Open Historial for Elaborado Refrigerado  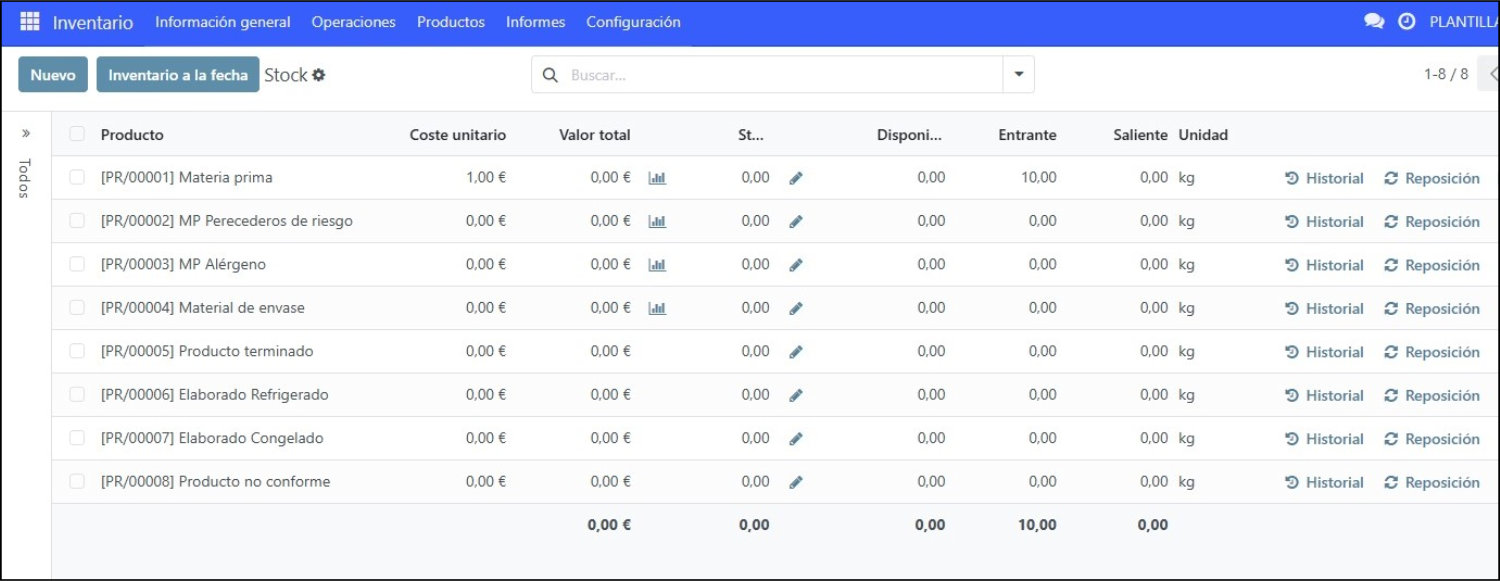click(1324, 395)
